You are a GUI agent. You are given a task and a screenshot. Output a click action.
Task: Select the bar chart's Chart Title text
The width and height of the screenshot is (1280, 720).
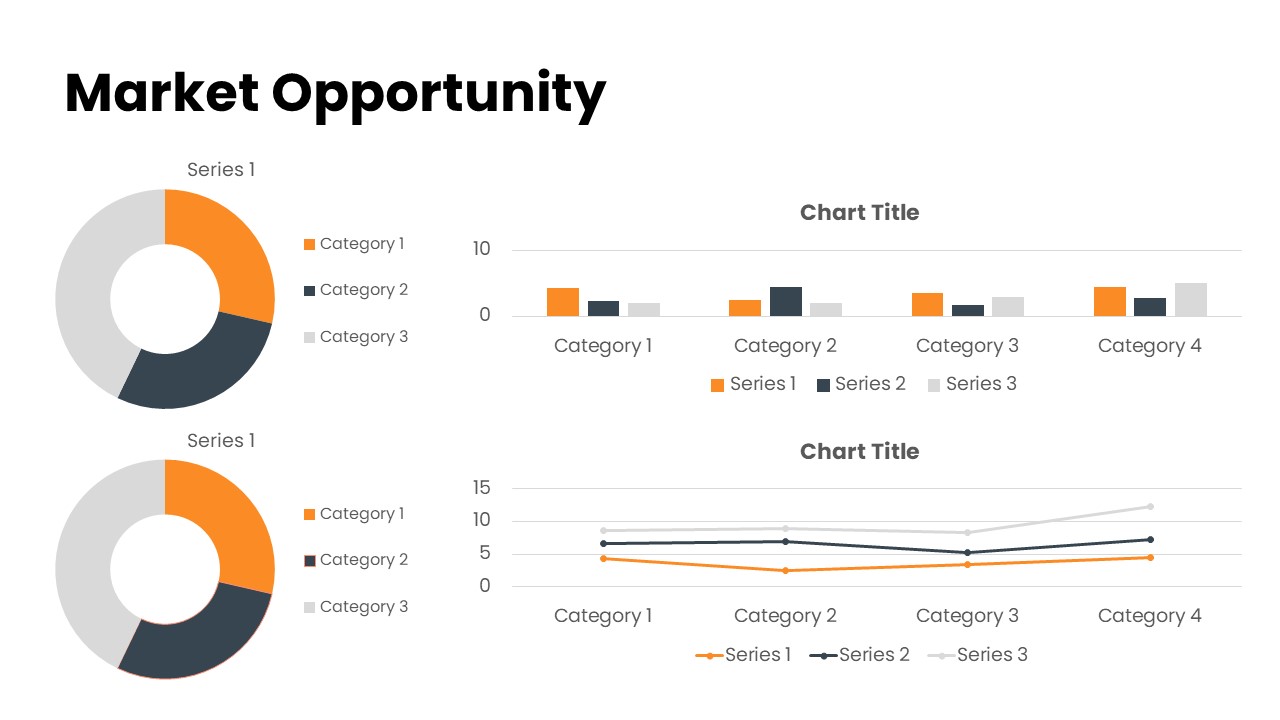tap(859, 213)
